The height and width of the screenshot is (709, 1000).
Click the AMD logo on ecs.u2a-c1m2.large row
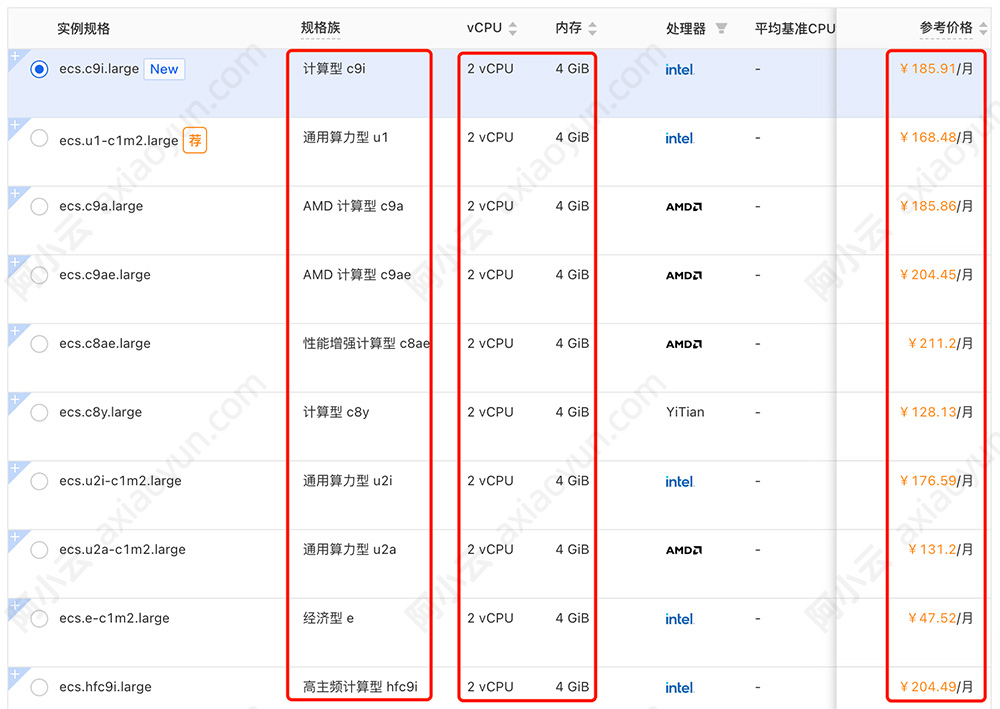(684, 550)
